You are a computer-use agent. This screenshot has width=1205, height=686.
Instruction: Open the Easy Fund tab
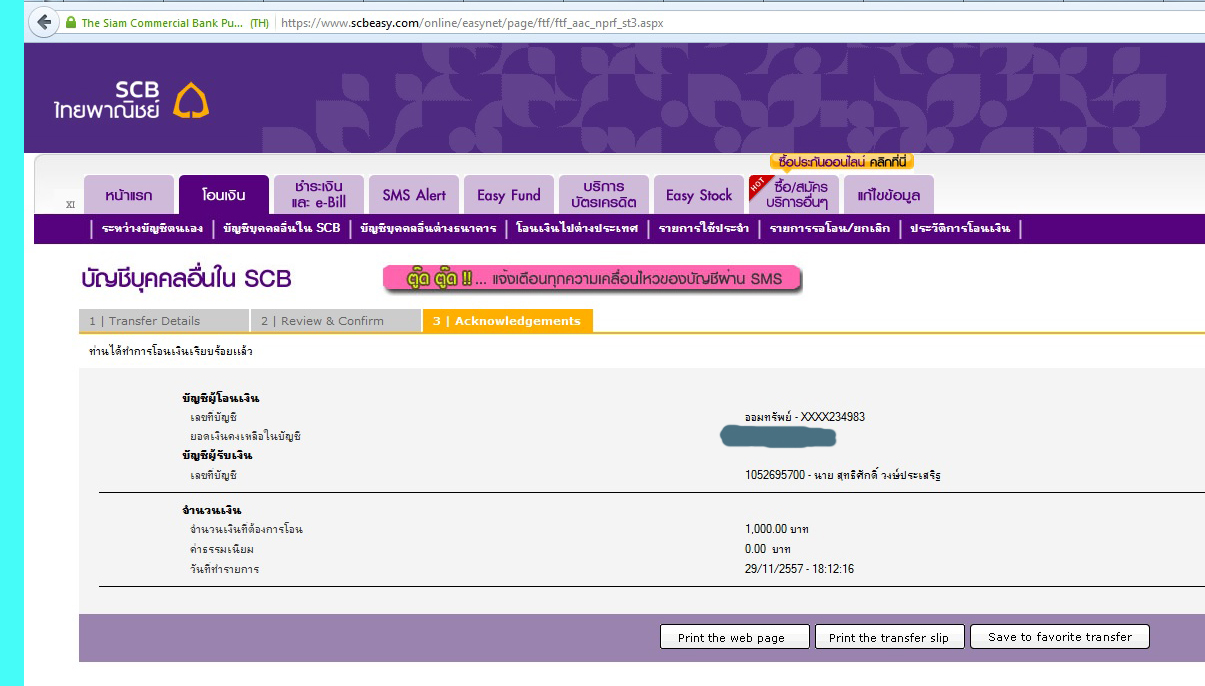(508, 195)
